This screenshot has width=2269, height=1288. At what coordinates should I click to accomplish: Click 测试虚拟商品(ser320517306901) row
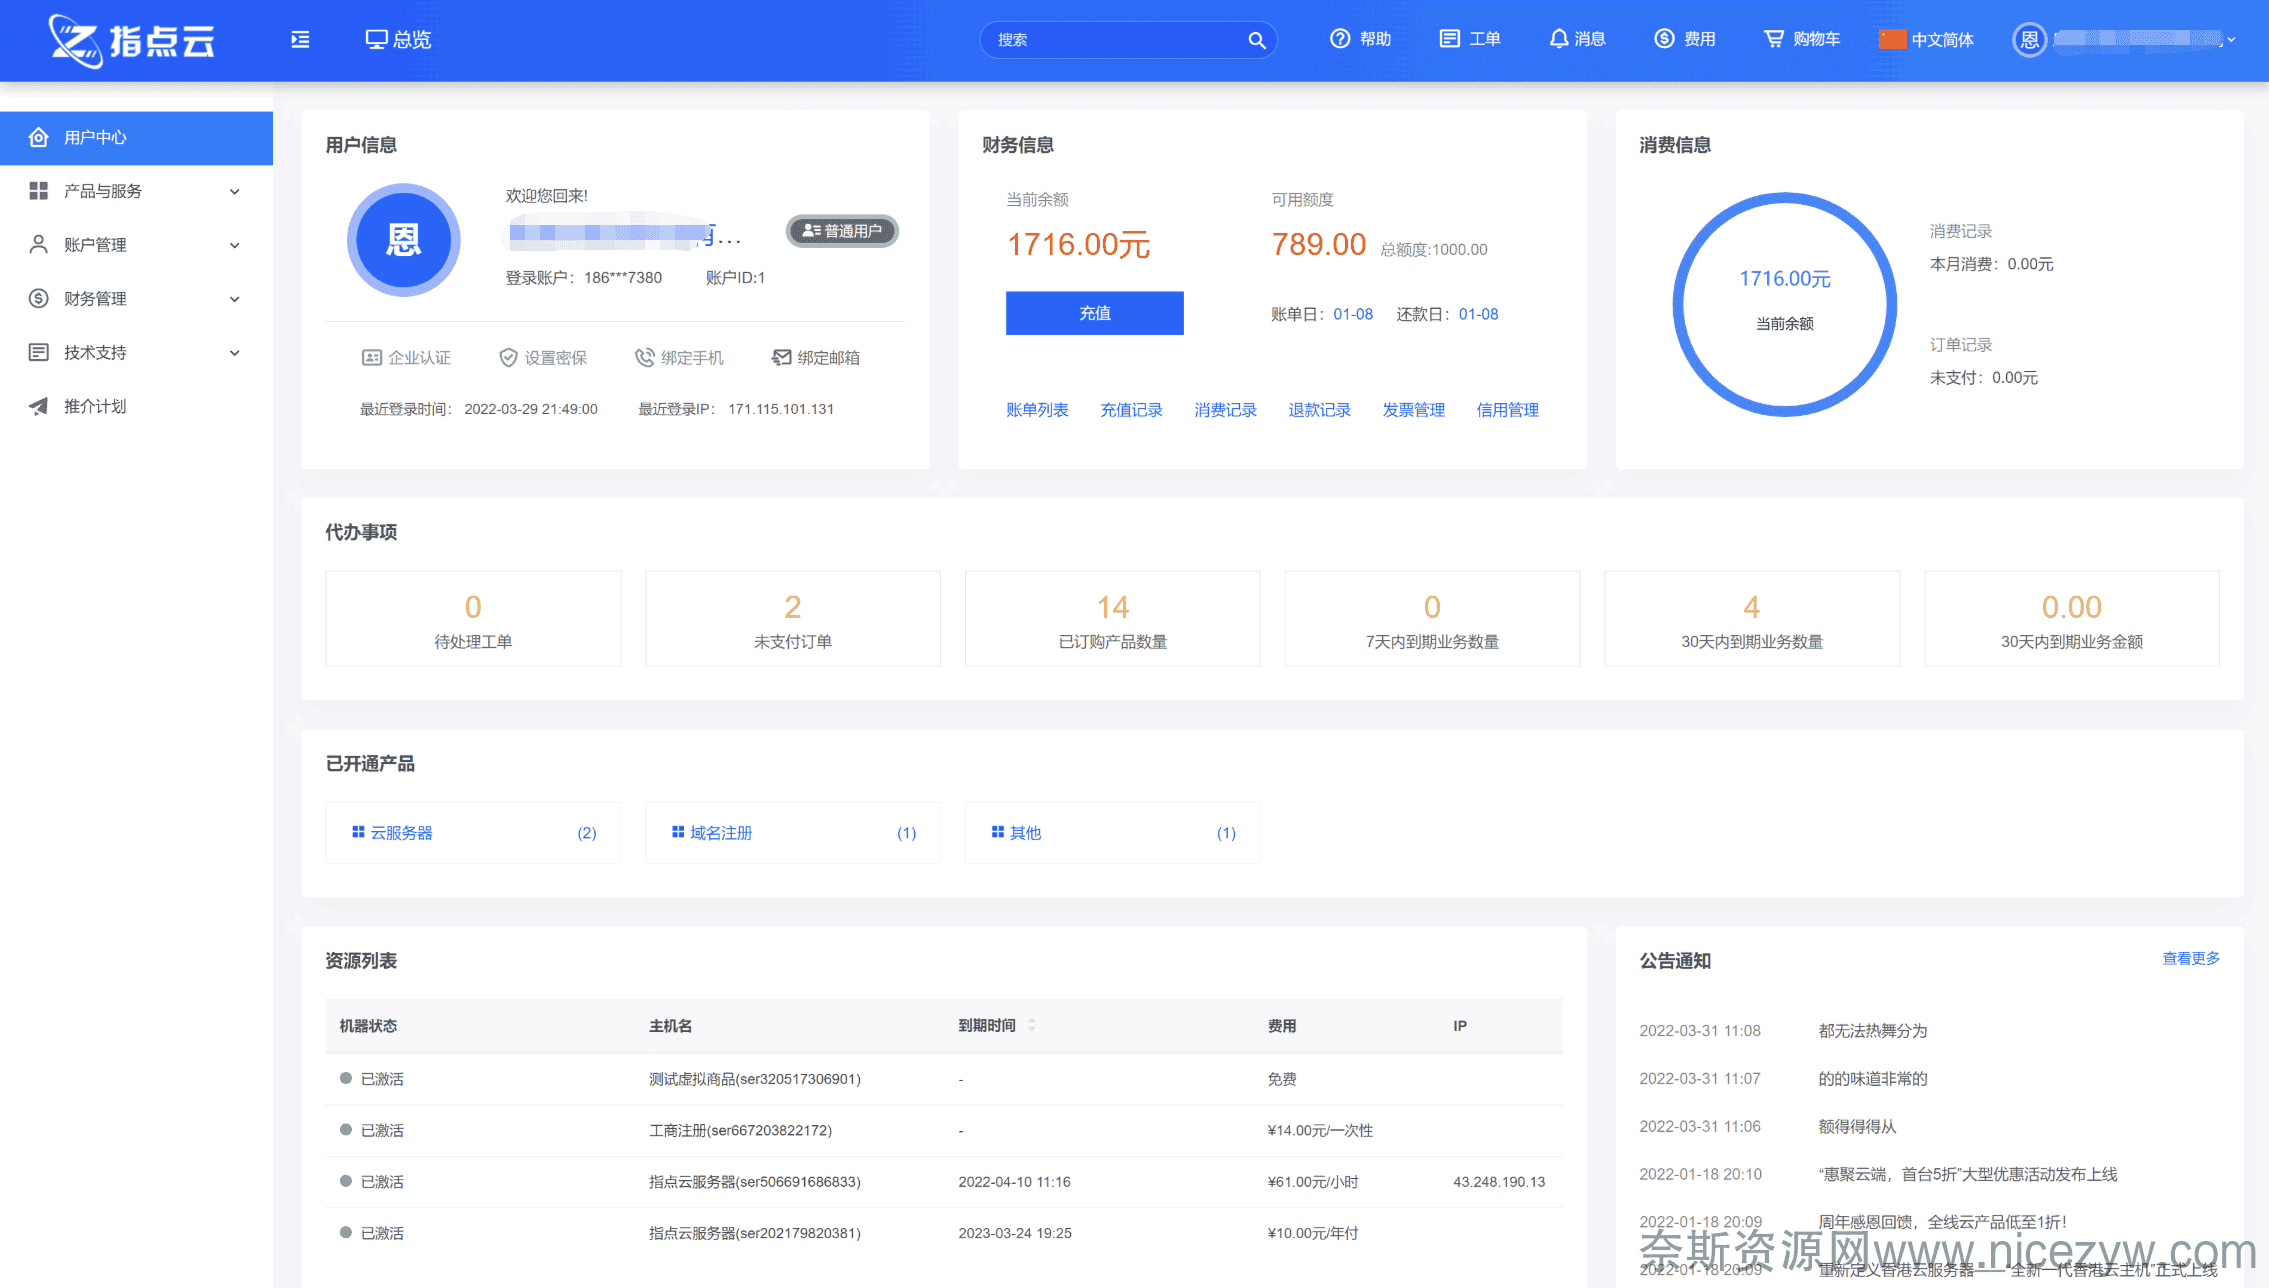(x=944, y=1079)
